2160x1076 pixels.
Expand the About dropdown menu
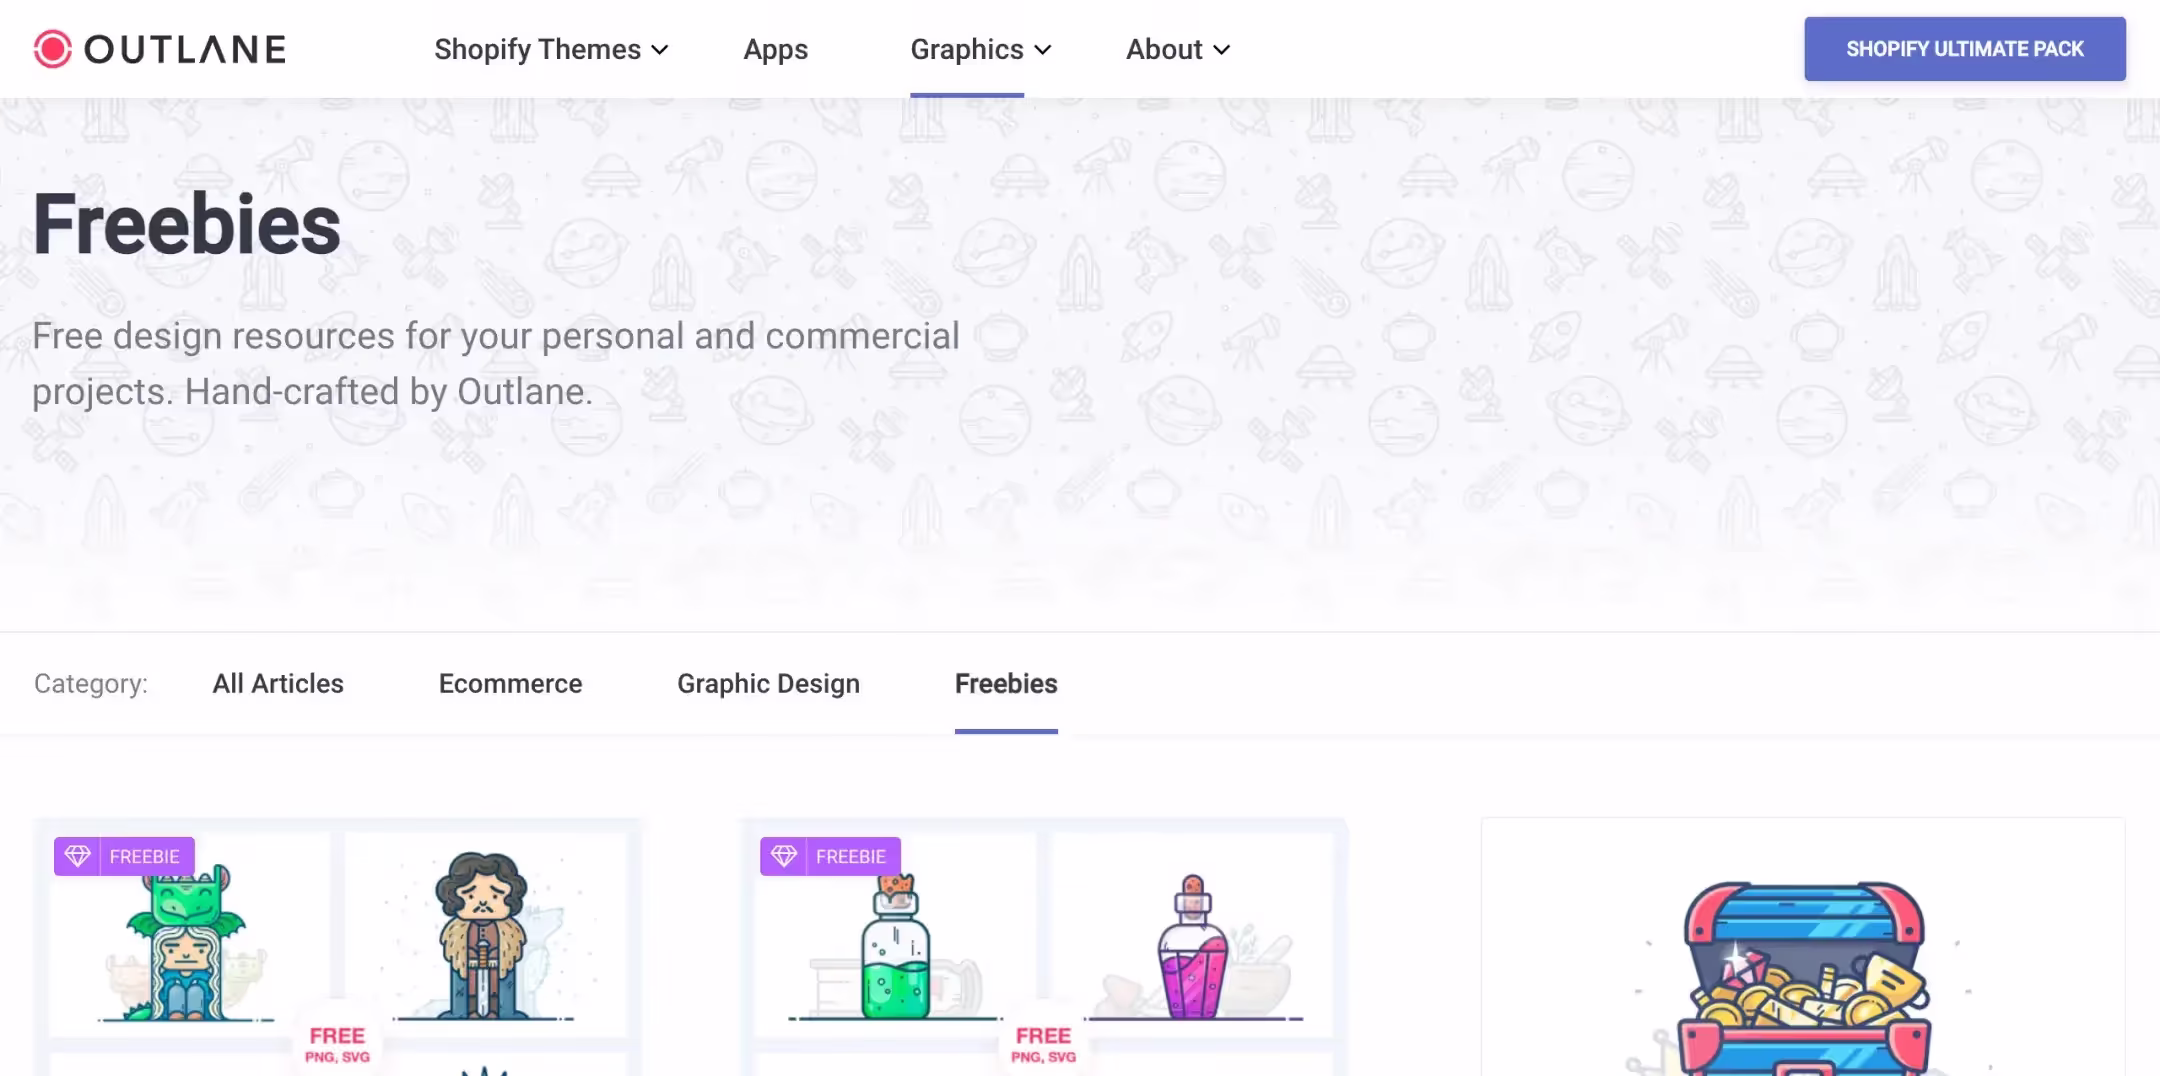point(1177,49)
